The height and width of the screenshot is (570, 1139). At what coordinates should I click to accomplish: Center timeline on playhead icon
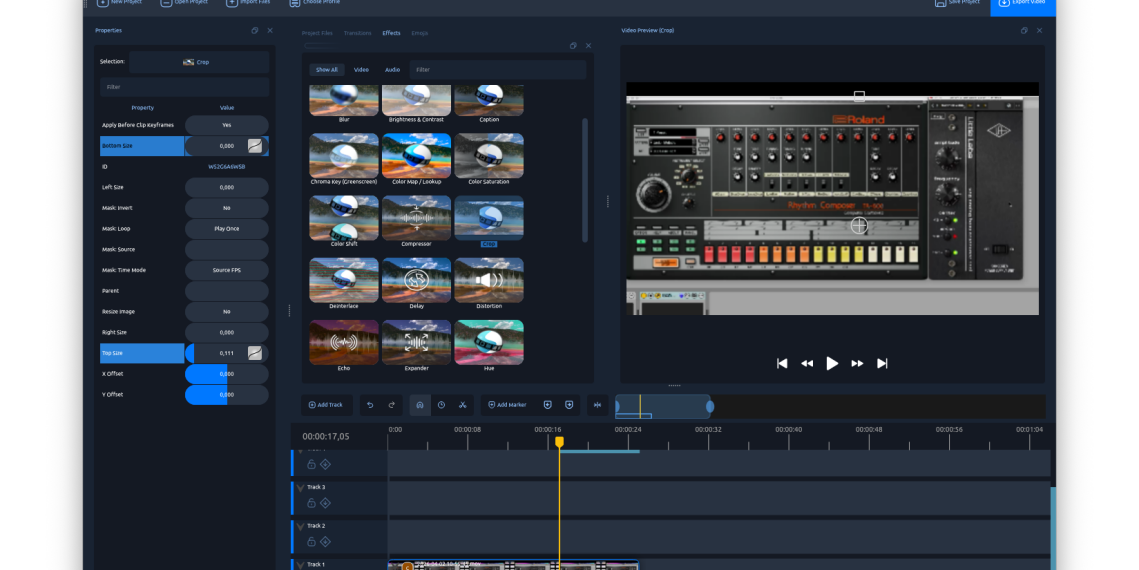click(x=598, y=405)
